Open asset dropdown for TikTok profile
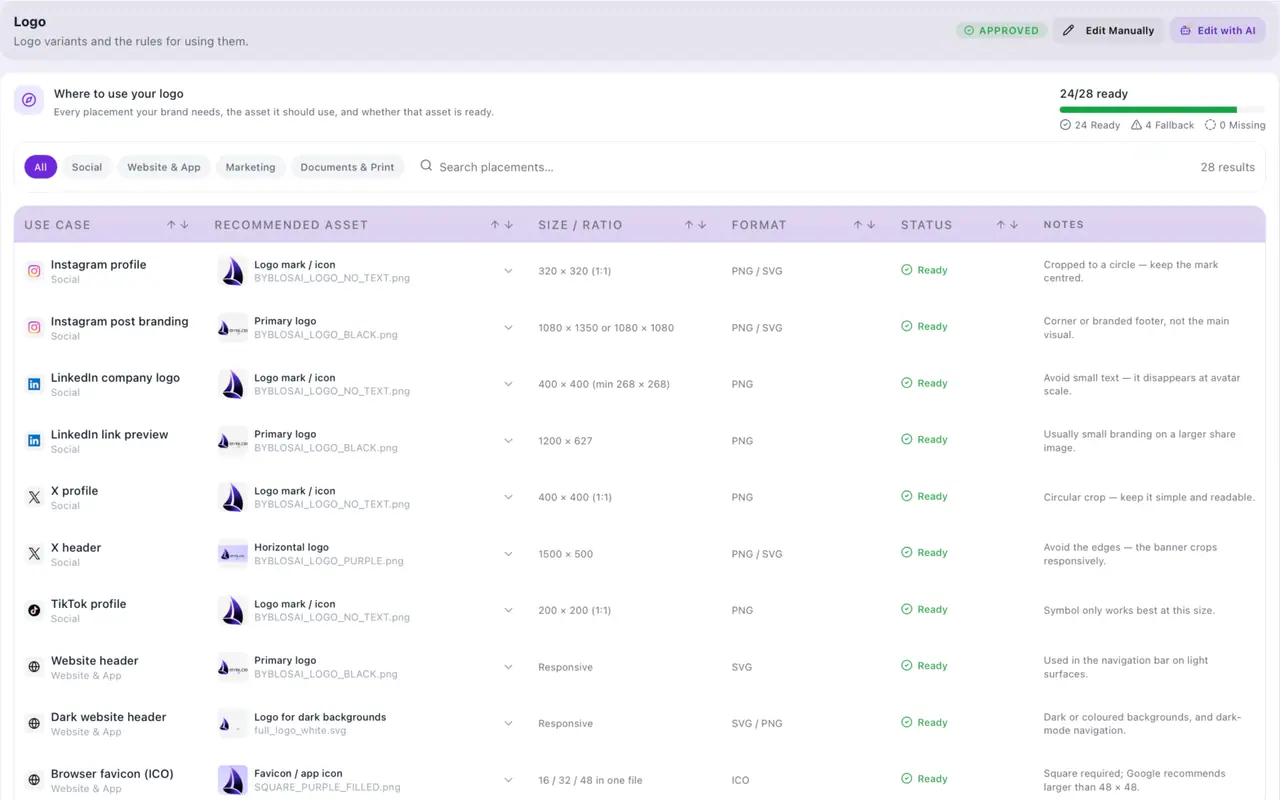The height and width of the screenshot is (800, 1280). pos(508,610)
